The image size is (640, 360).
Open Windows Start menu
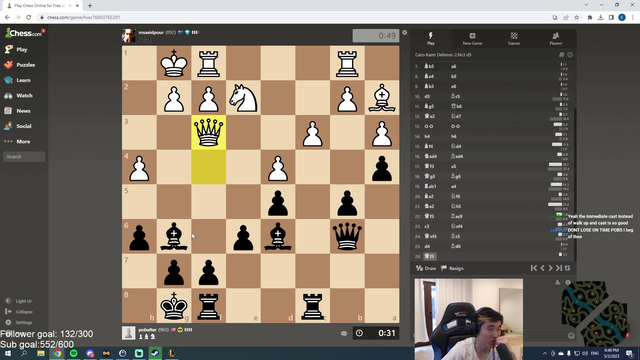point(8,353)
